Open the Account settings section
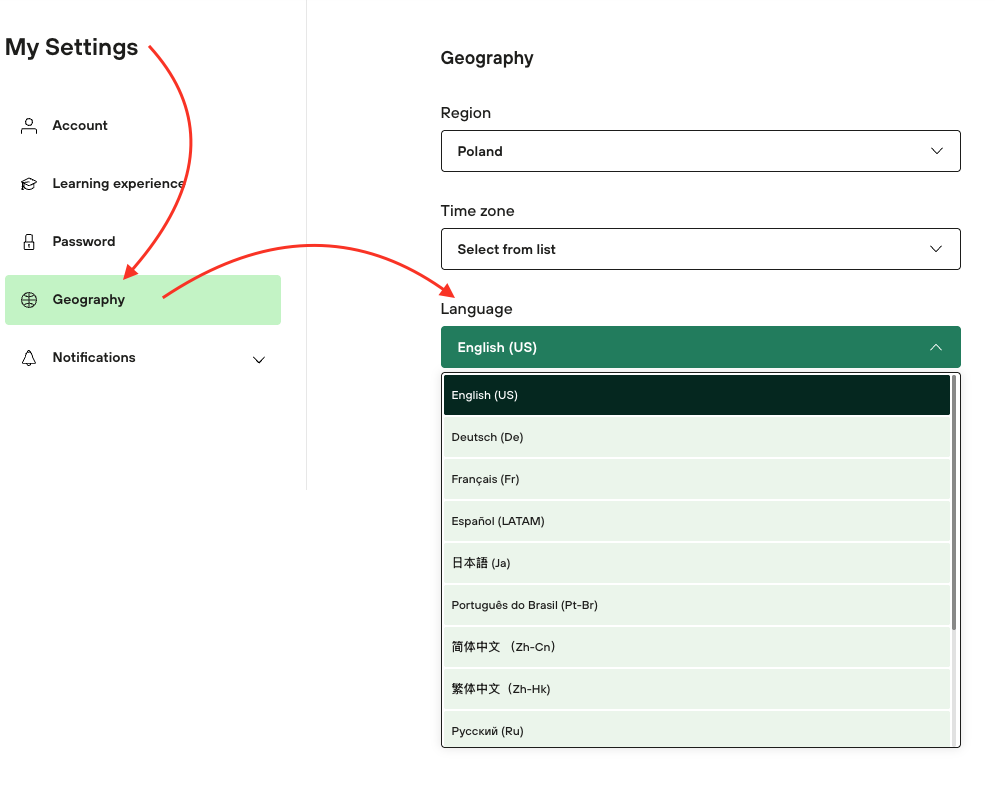 click(x=80, y=126)
